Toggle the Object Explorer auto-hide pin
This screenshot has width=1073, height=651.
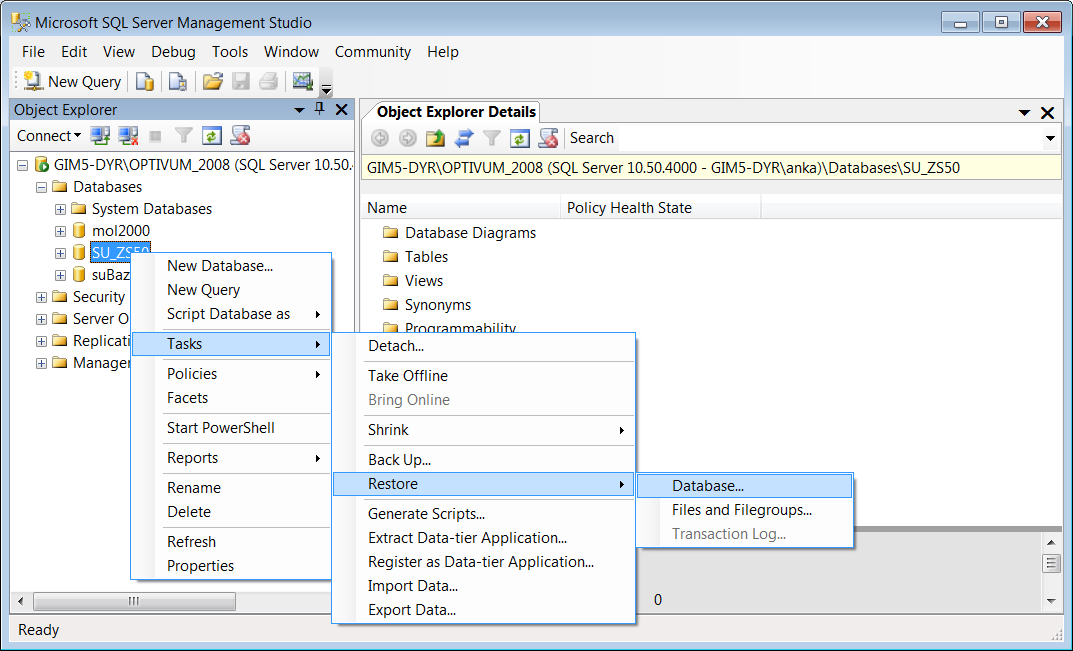(319, 109)
